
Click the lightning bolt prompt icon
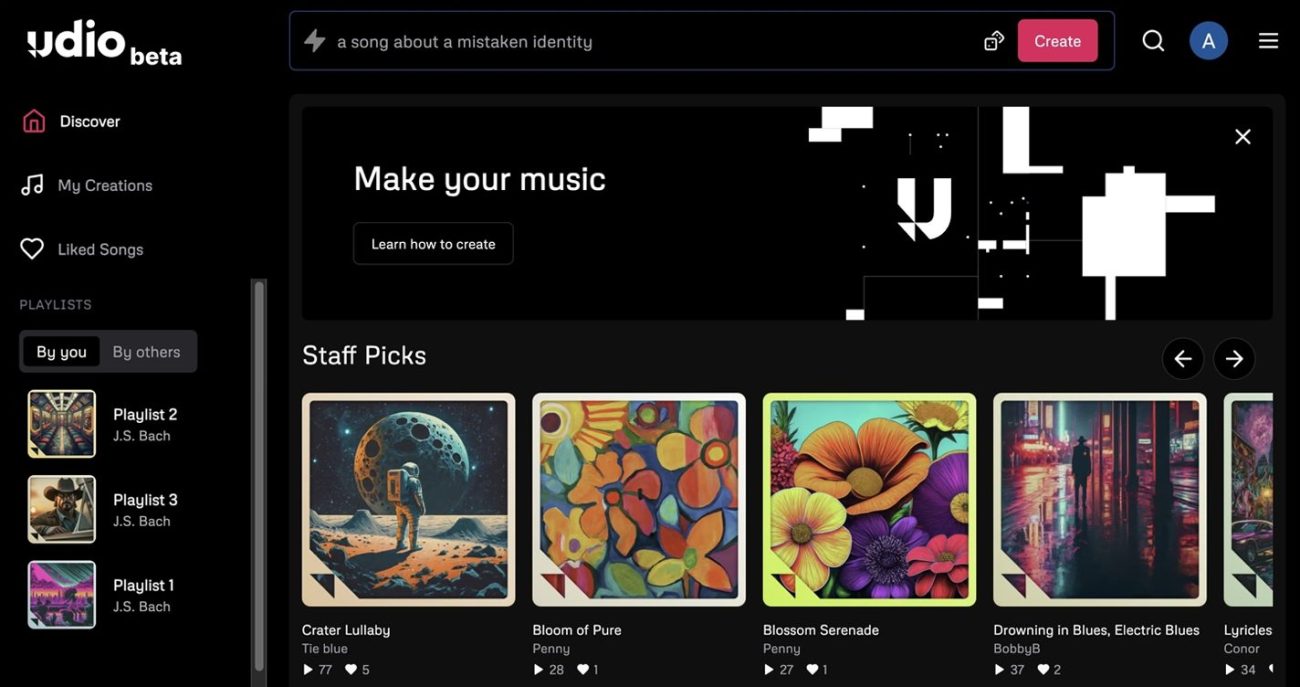tap(315, 41)
